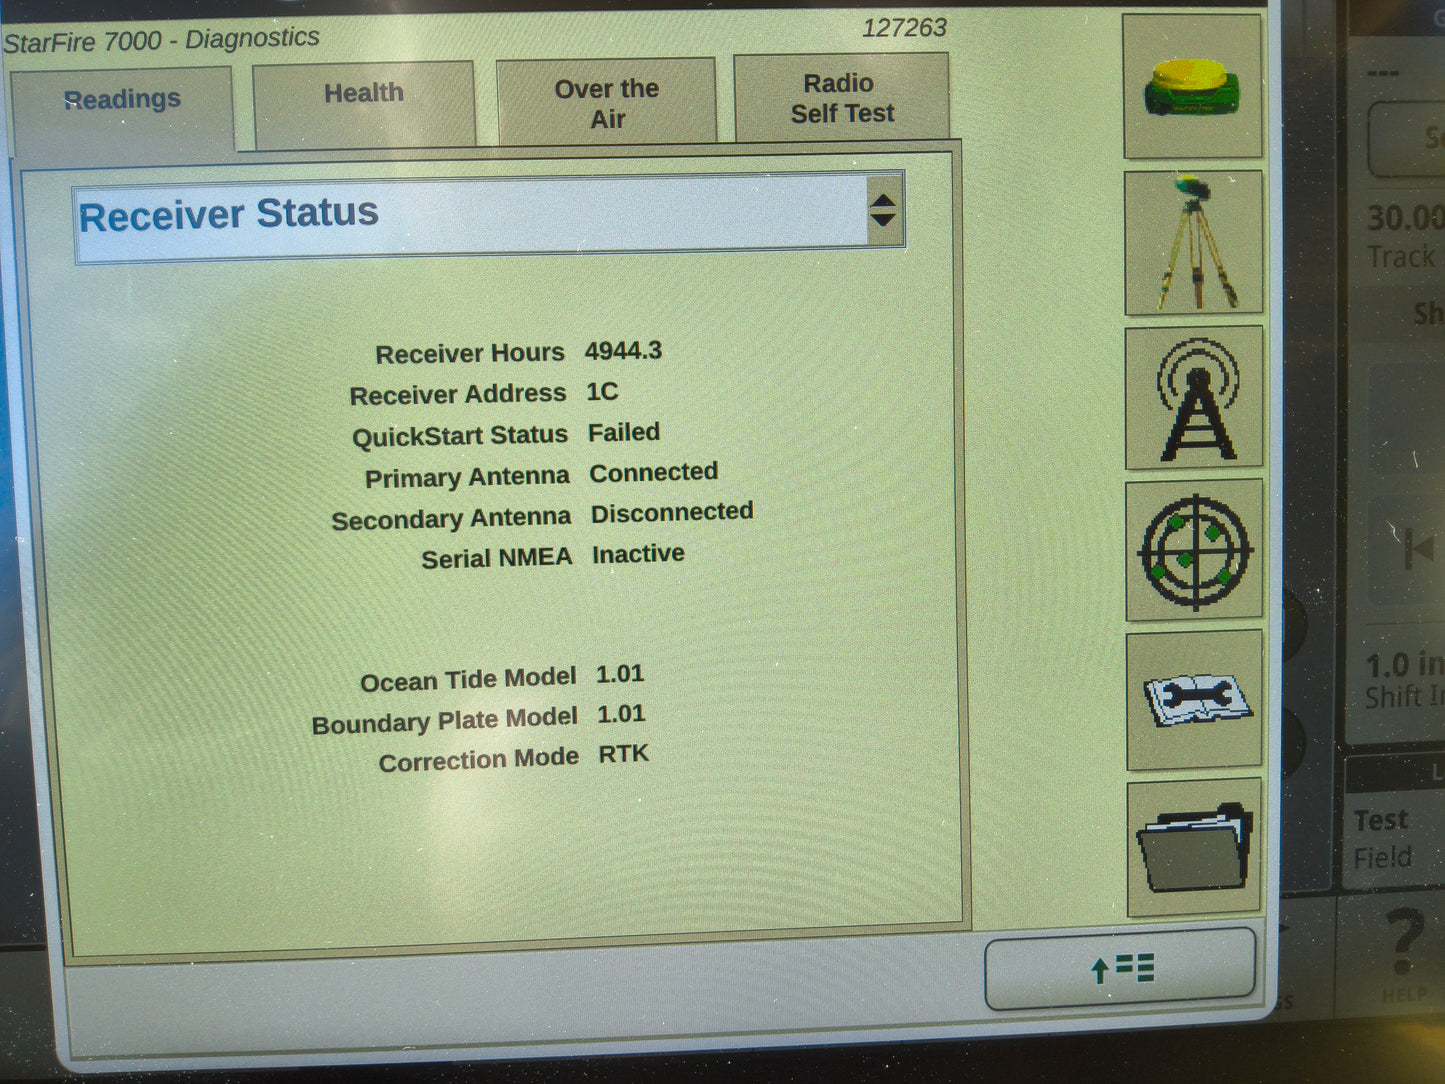
Task: Click the down arrow beside Receiver Status
Action: [x=883, y=219]
